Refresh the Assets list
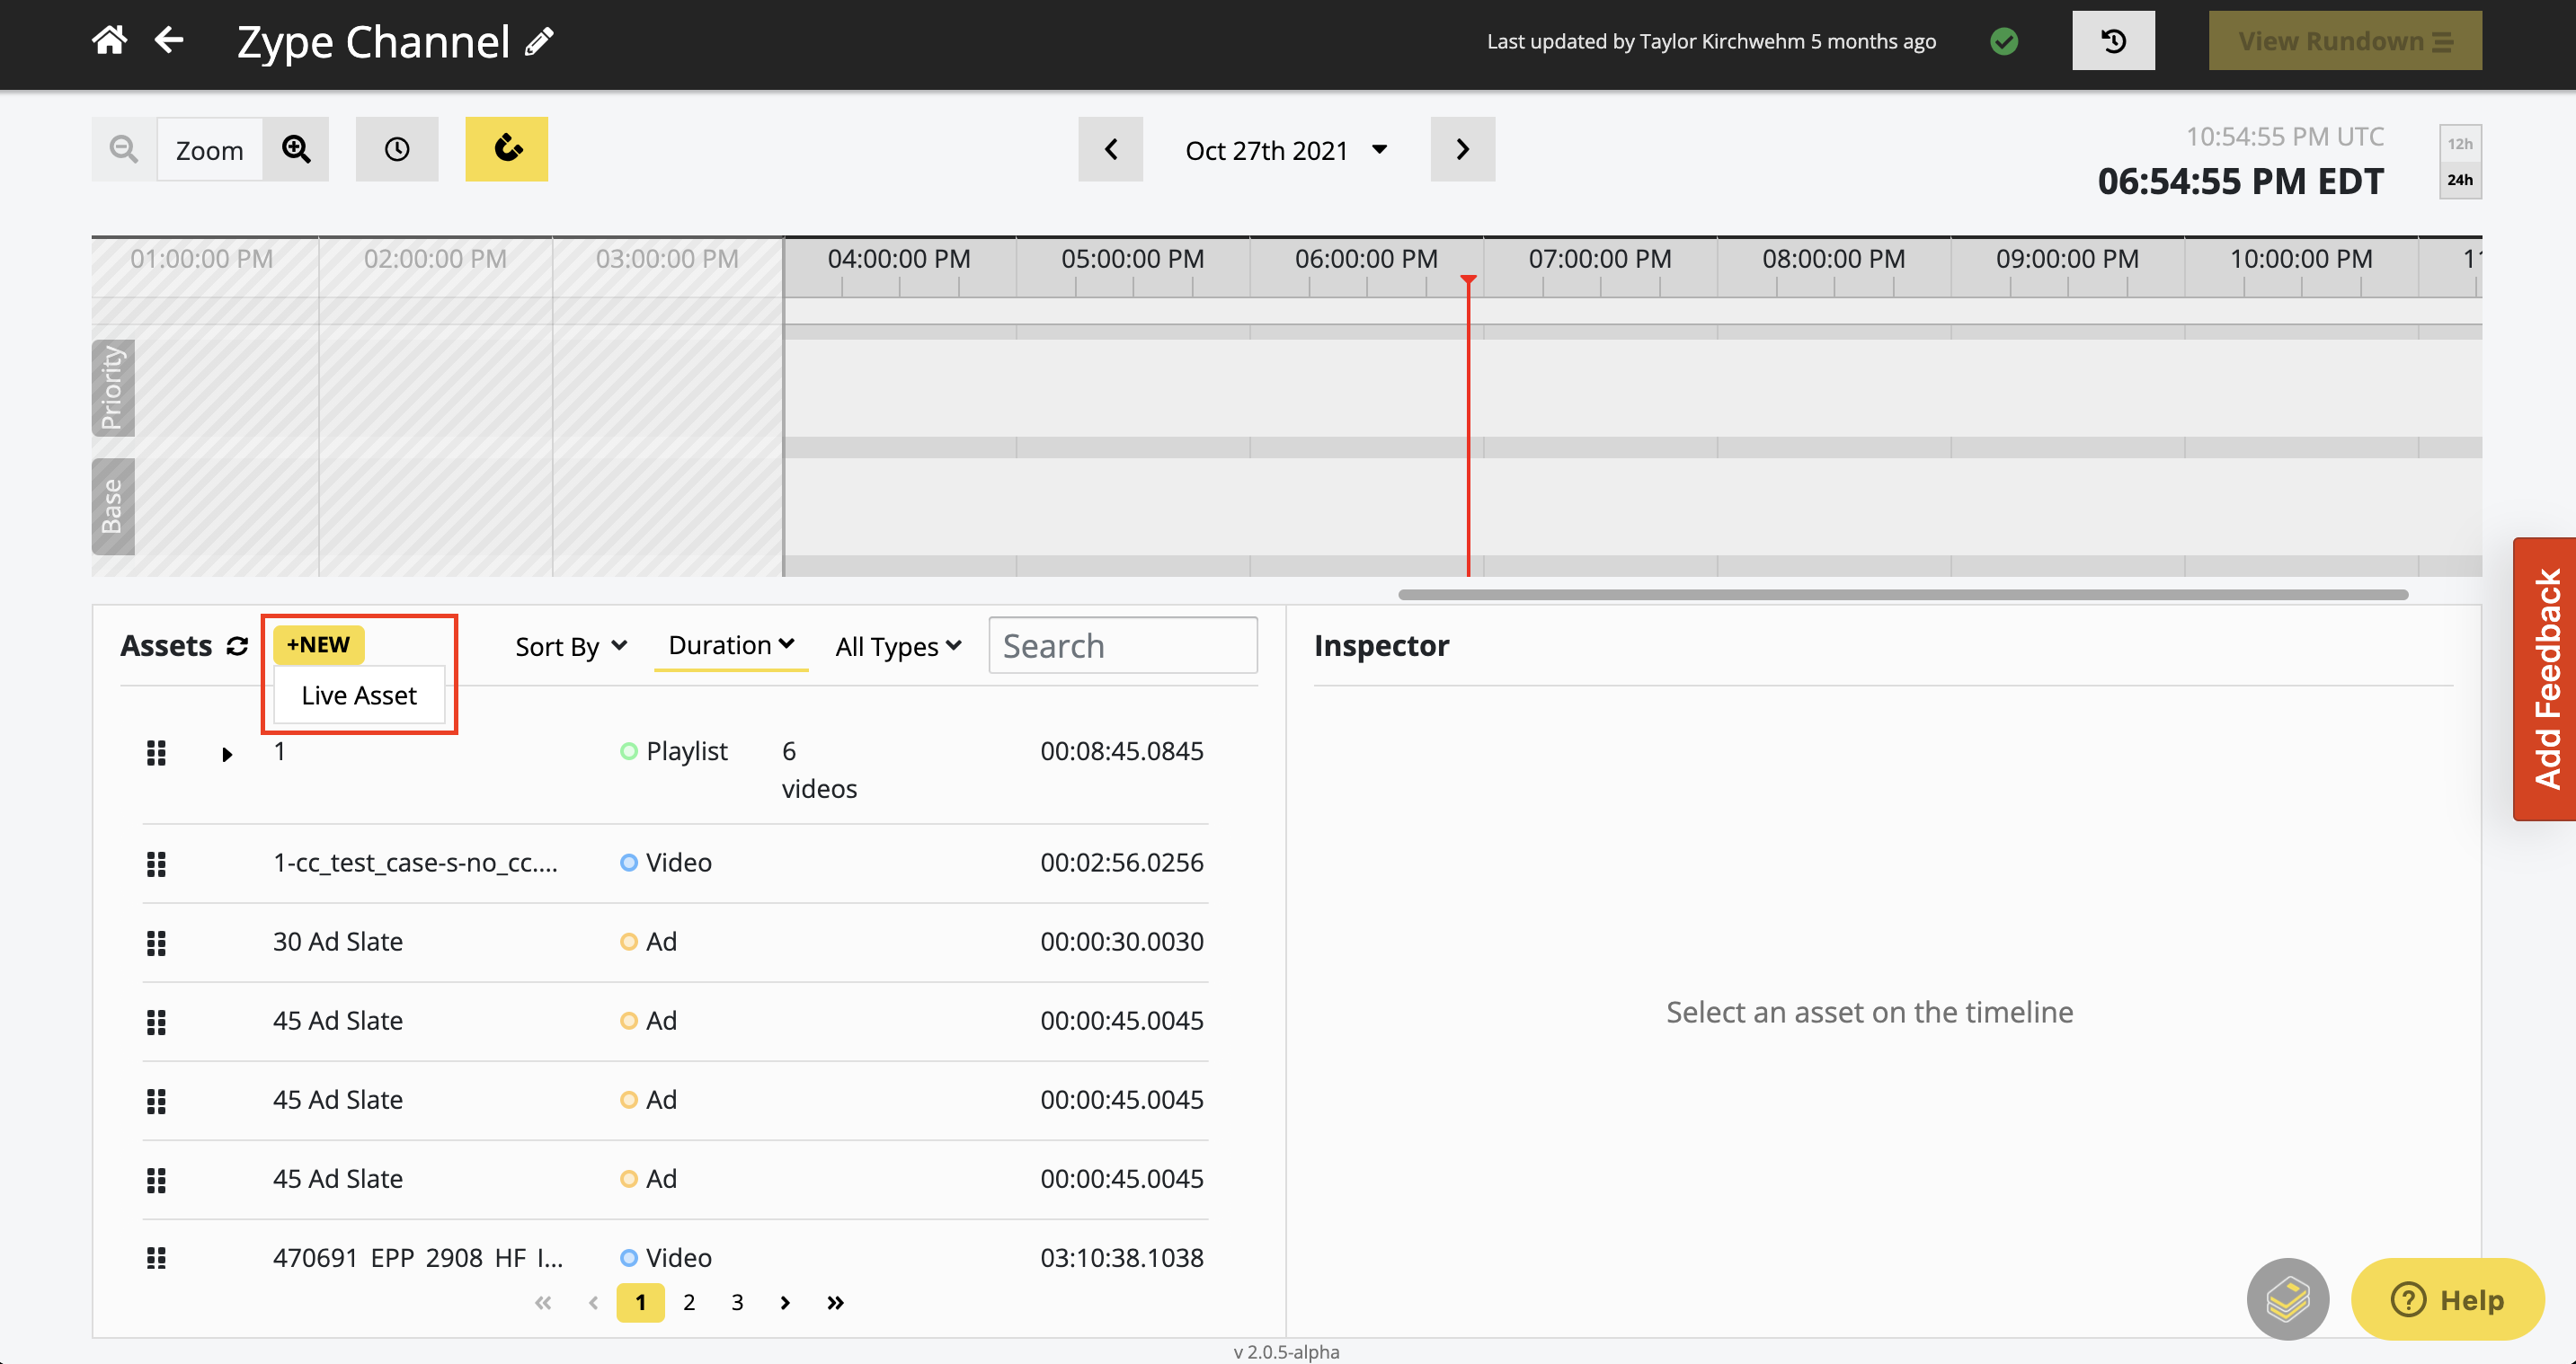The width and height of the screenshot is (2576, 1364). (237, 646)
